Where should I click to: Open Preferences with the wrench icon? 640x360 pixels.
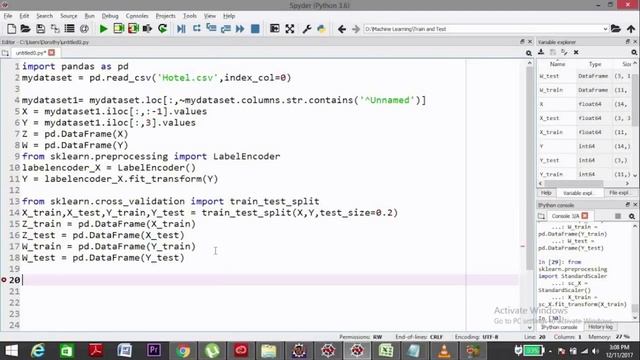click(307, 29)
